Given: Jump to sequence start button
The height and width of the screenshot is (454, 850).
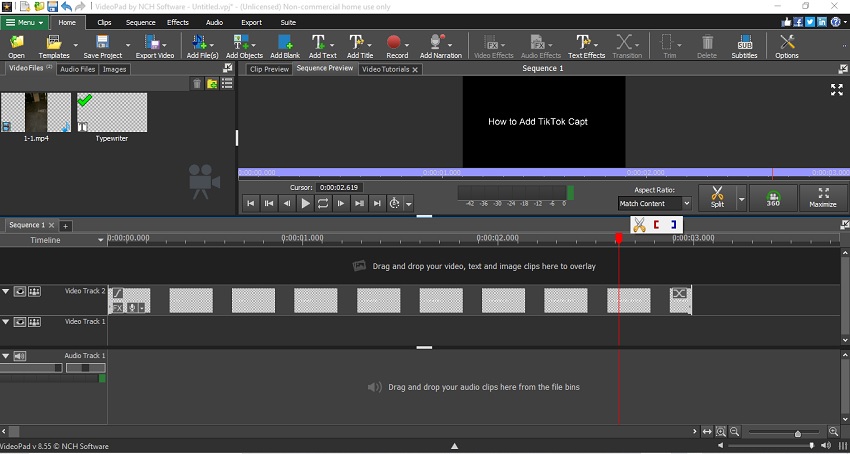Looking at the screenshot, I should pos(250,203).
